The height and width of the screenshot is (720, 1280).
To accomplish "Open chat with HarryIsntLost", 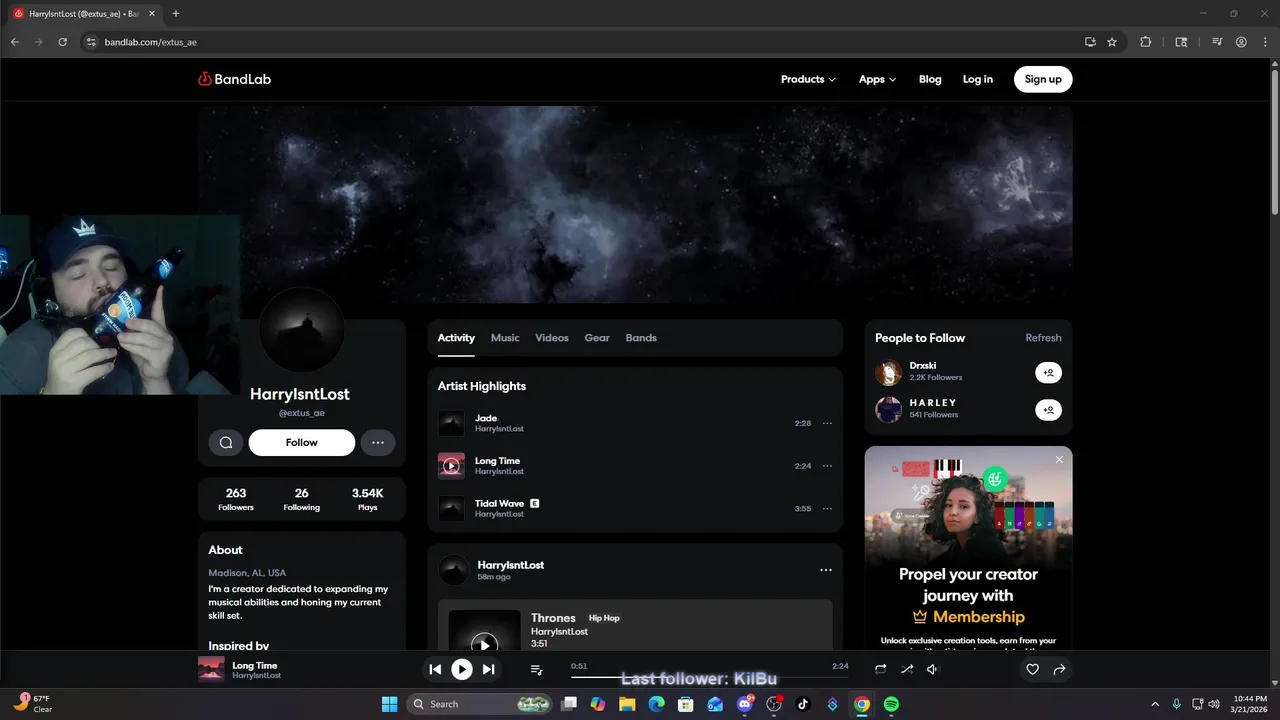I will 226,442.
